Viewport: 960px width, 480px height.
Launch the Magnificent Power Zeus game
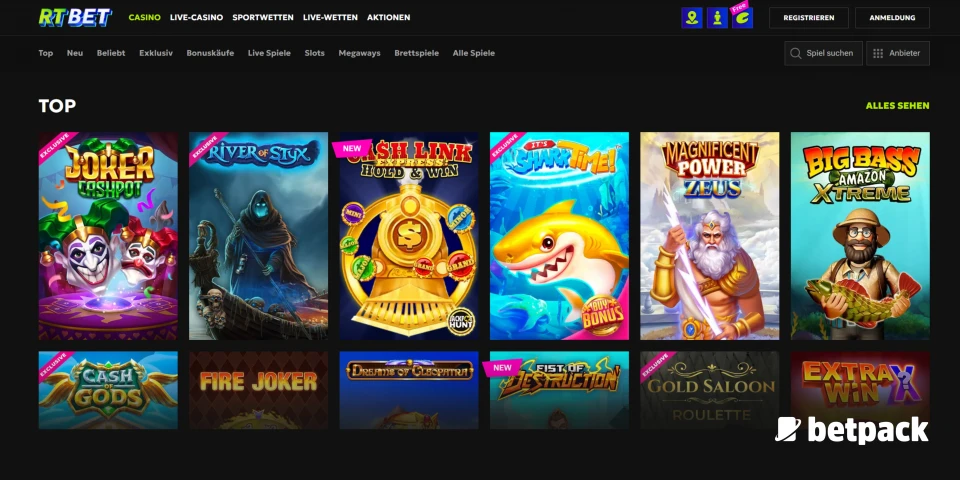click(x=709, y=236)
